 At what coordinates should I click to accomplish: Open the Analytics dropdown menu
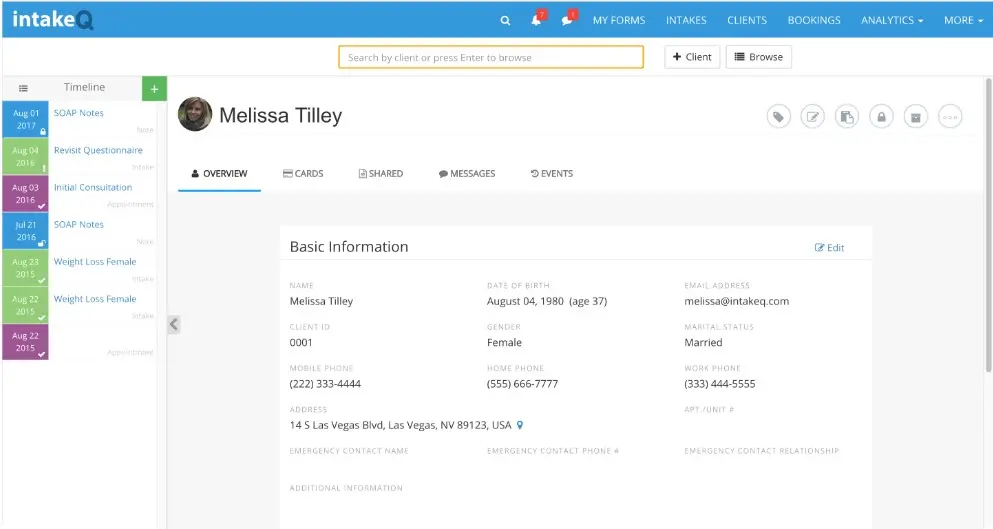[891, 20]
